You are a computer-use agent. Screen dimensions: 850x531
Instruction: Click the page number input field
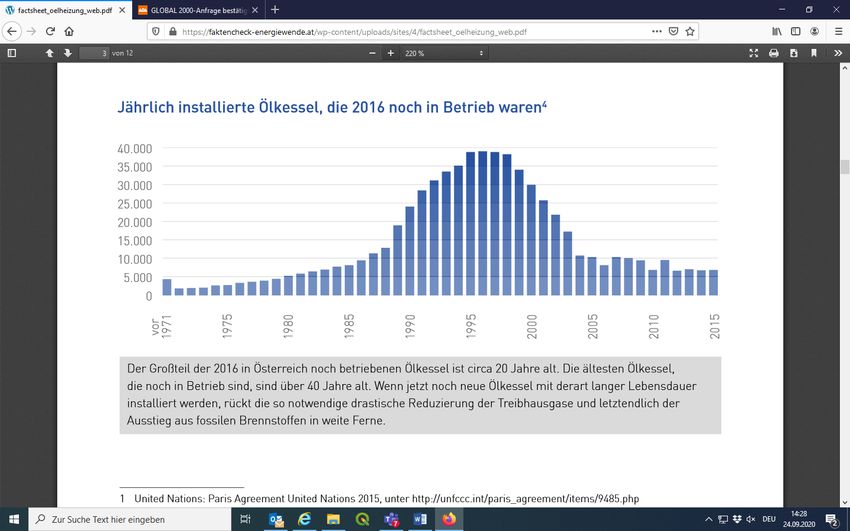tap(94, 52)
